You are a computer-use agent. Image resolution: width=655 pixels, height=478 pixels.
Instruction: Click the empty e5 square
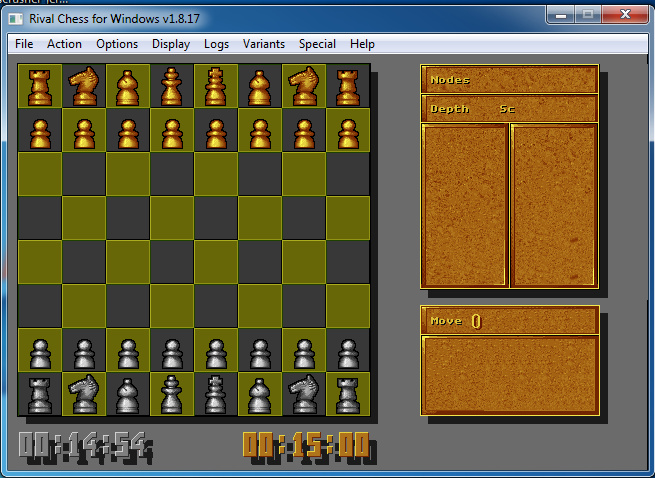(216, 218)
